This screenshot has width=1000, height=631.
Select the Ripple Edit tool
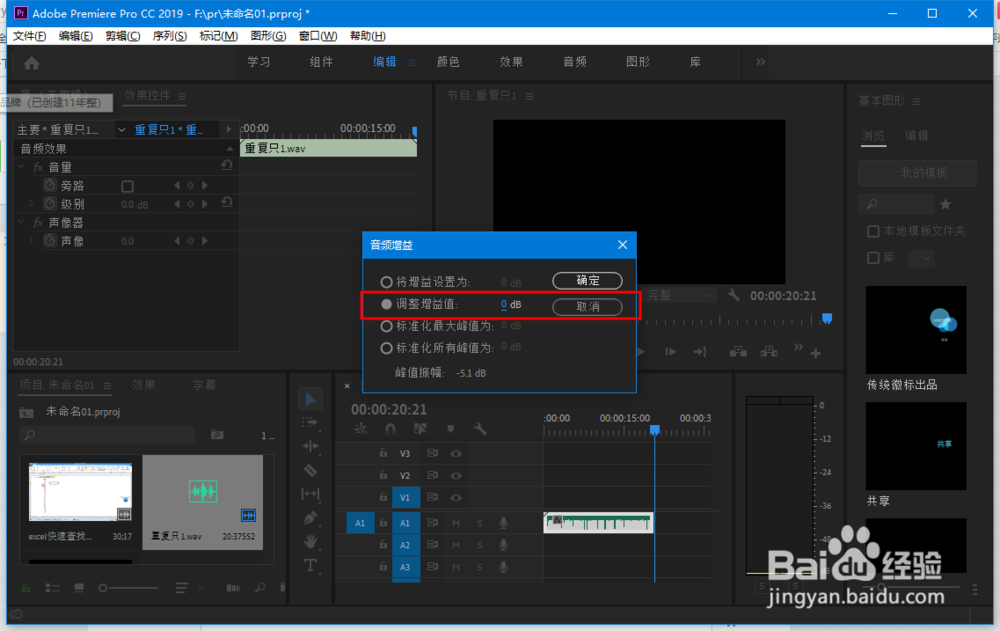pos(310,446)
